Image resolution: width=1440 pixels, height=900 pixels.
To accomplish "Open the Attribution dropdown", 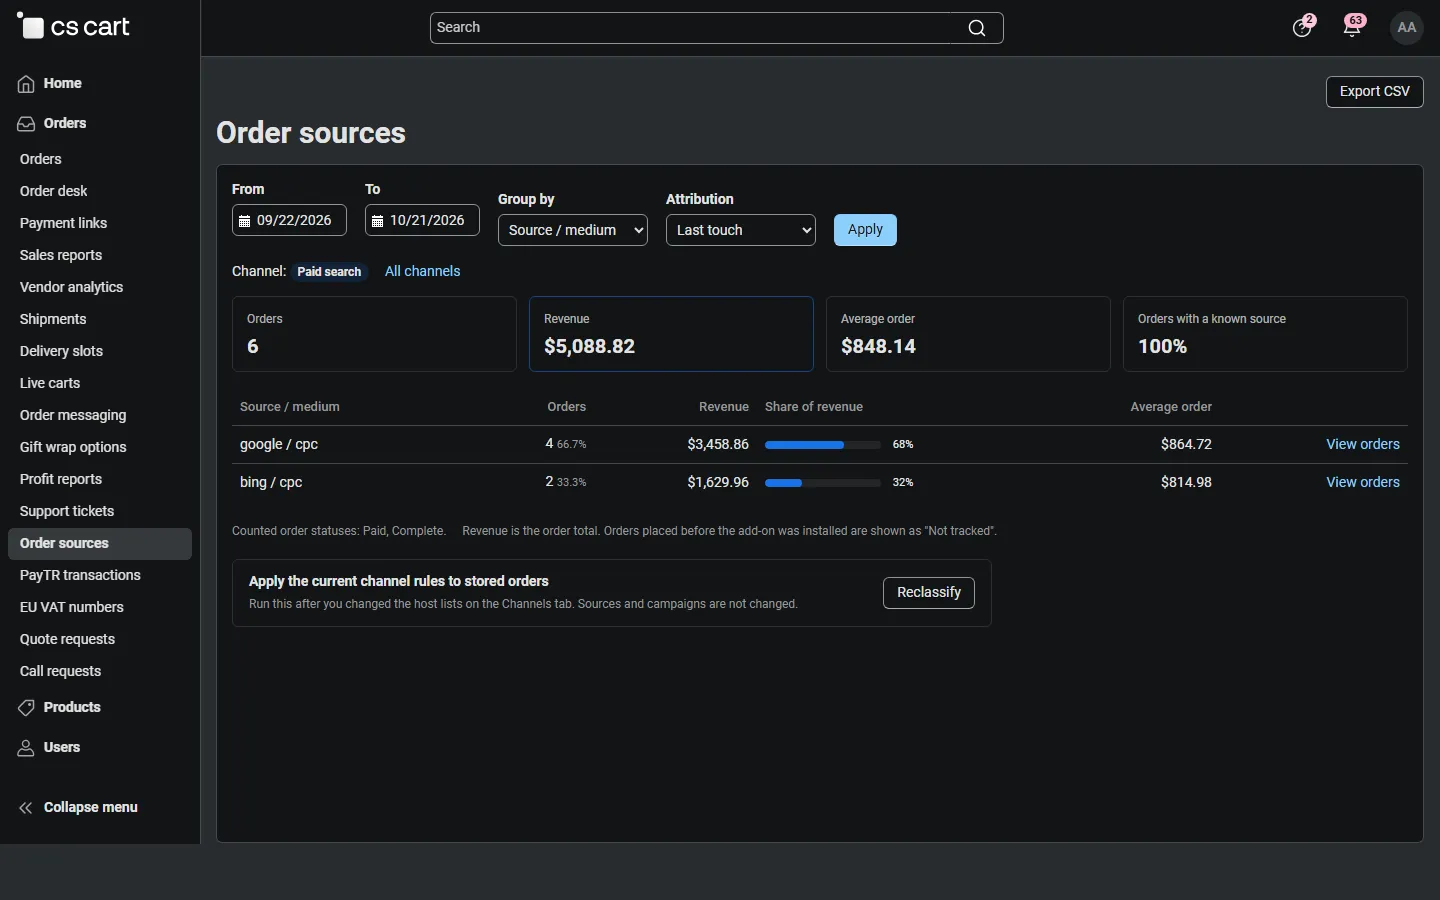I will click(741, 230).
